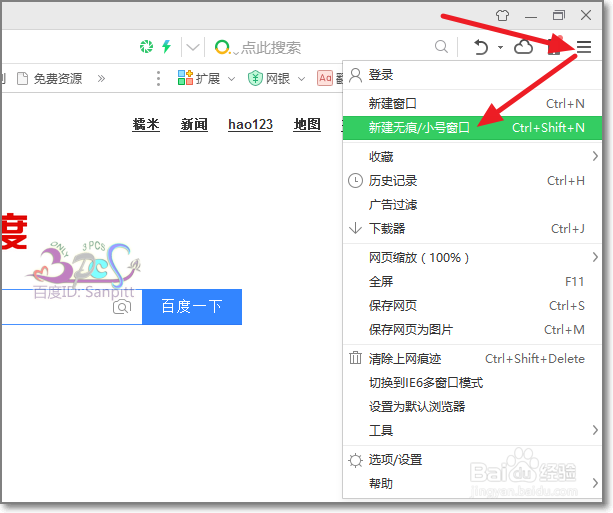Click the gear settings icon

pos(355,460)
